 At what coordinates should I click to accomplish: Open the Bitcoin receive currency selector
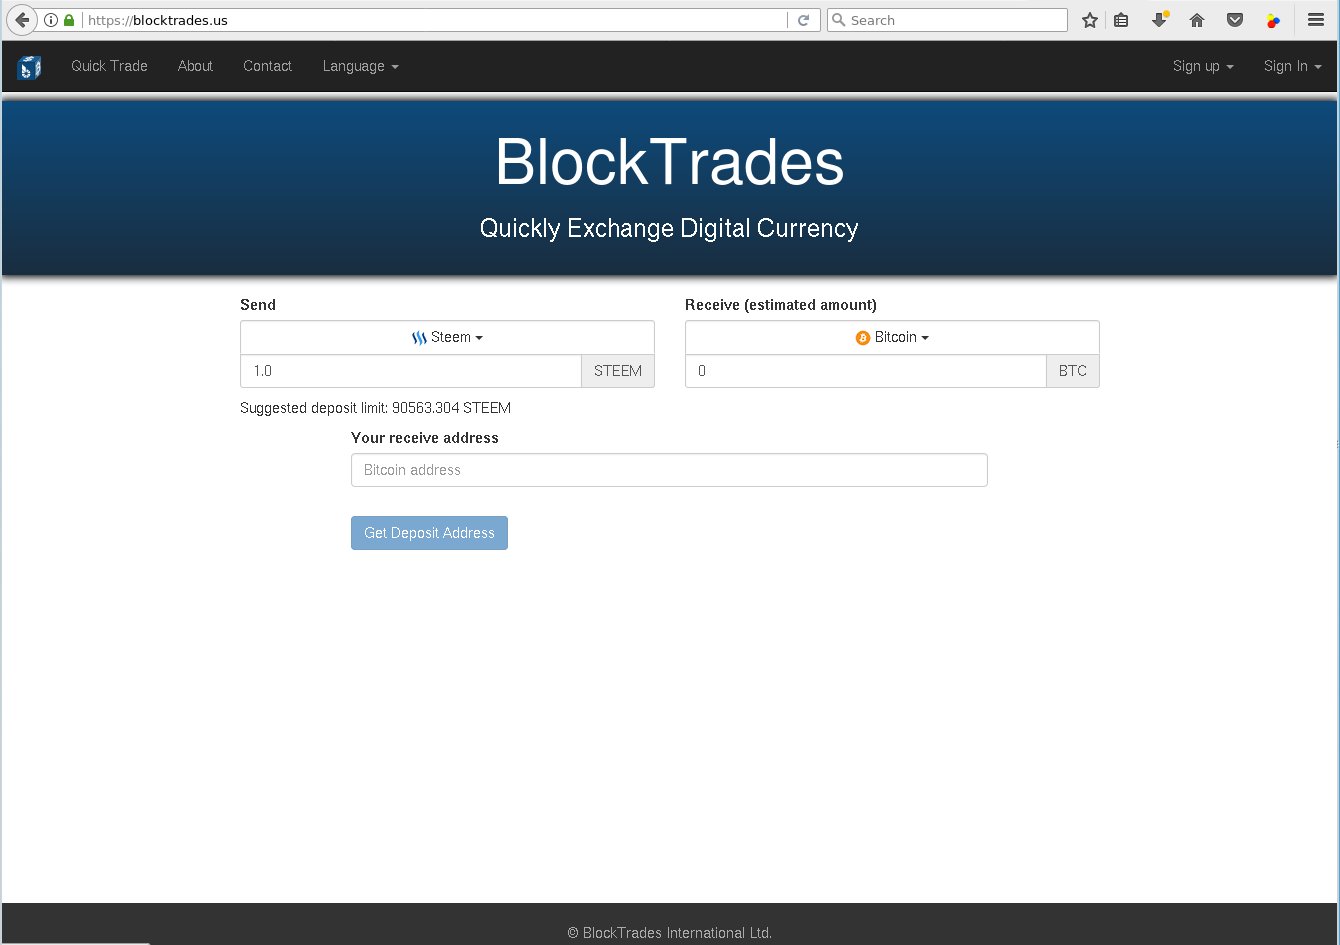pyautogui.click(x=892, y=337)
